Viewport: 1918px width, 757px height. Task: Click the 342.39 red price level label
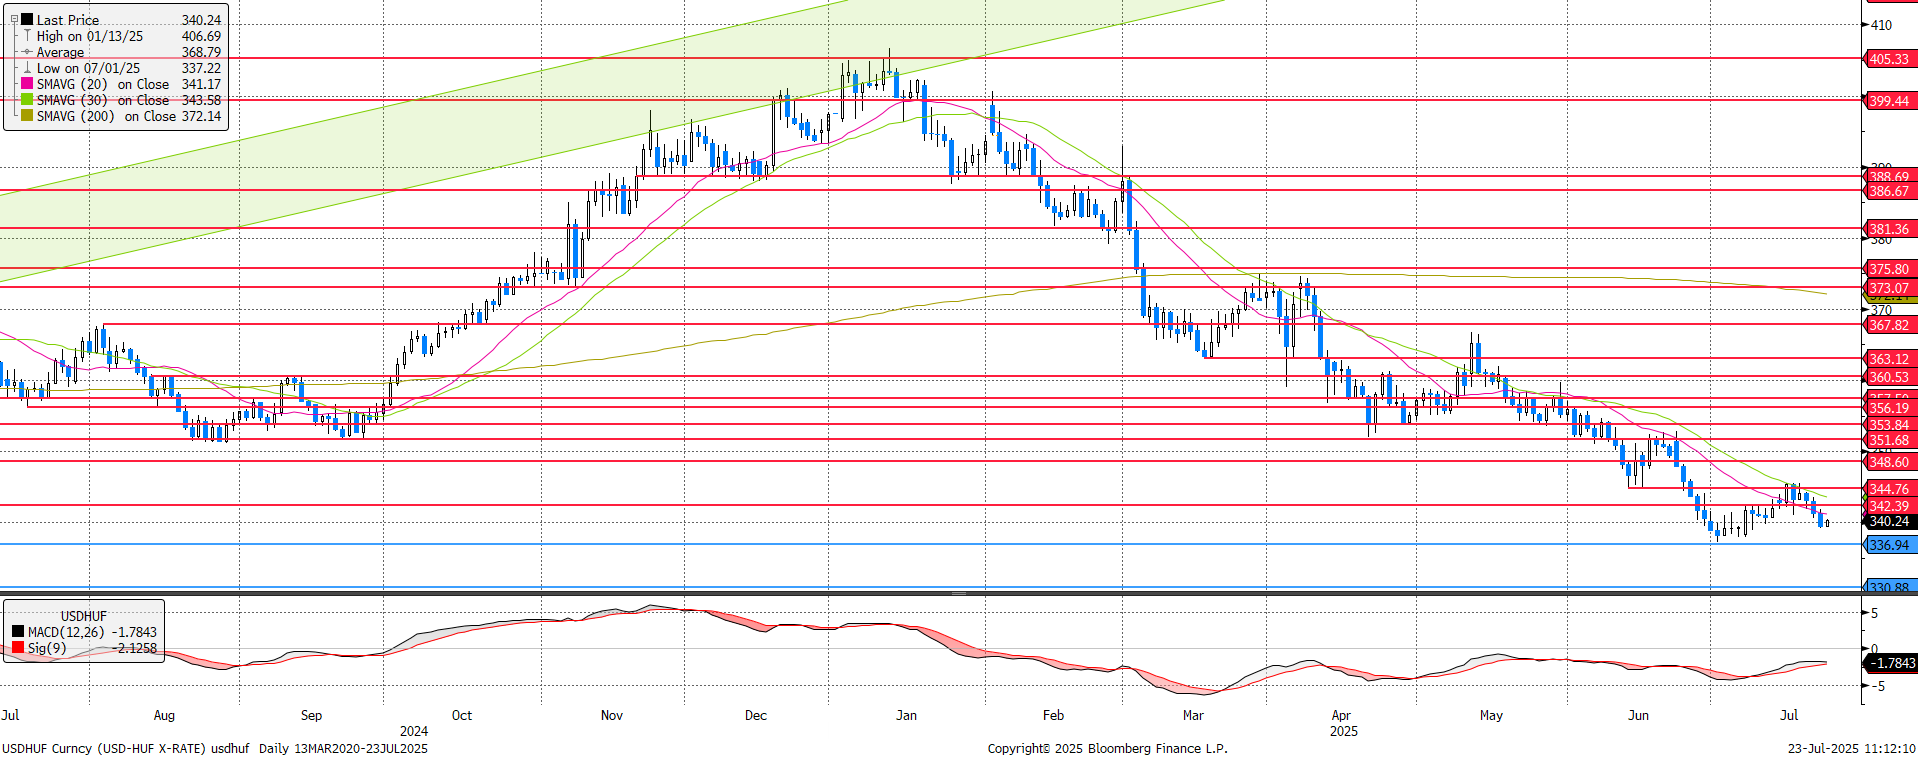coord(1890,506)
